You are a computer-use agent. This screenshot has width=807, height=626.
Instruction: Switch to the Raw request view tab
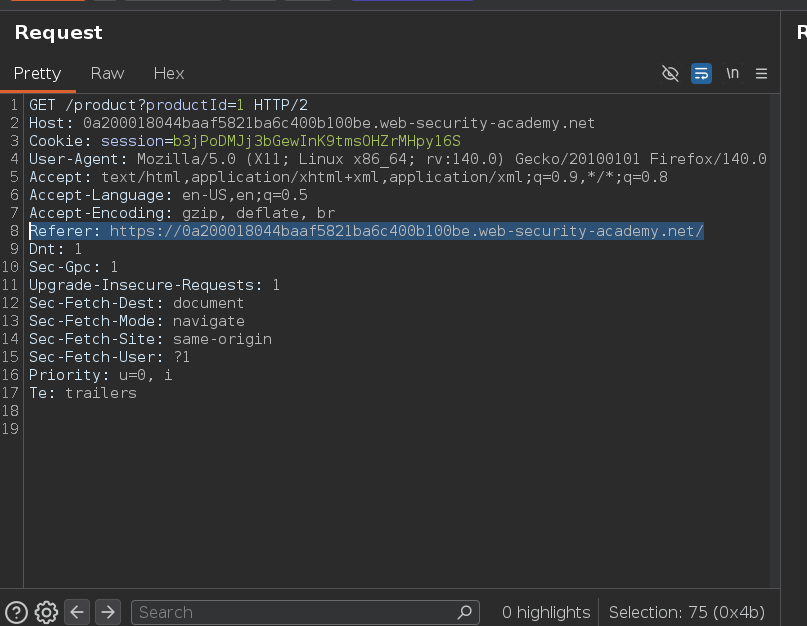[108, 74]
